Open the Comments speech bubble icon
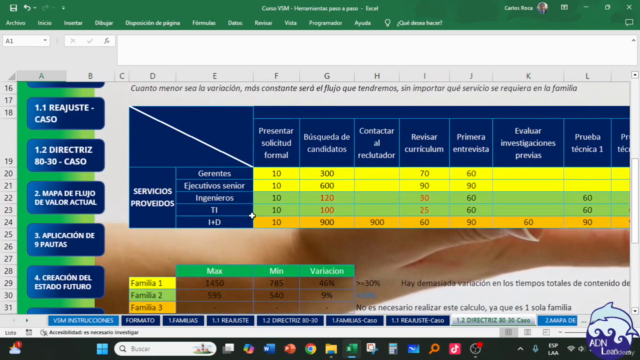 (629, 23)
